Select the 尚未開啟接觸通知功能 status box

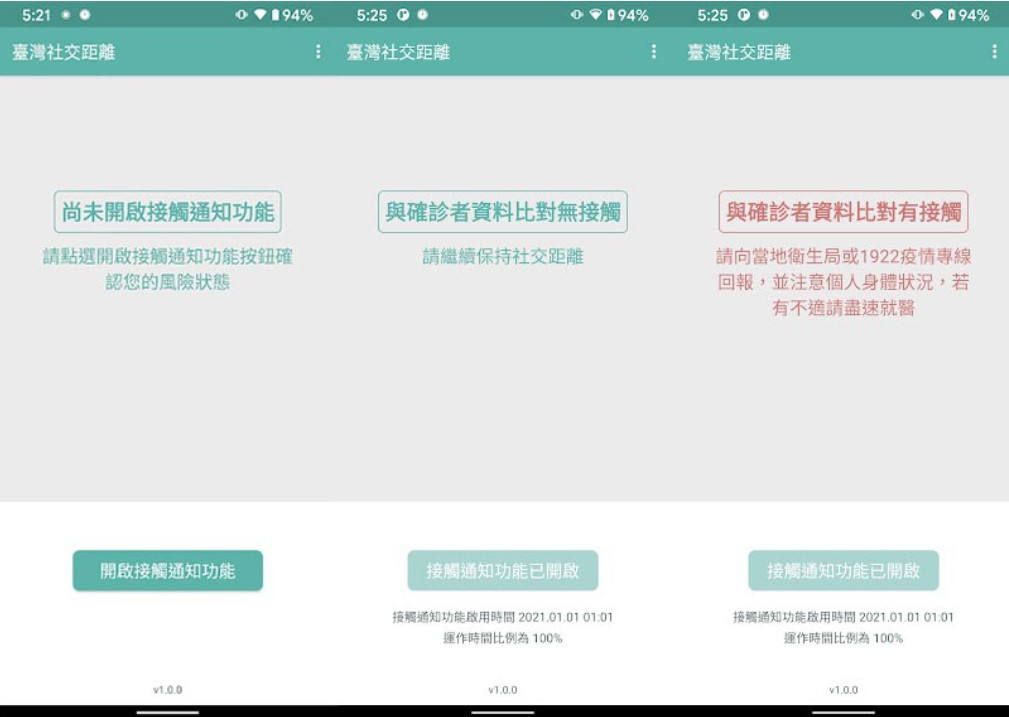(x=167, y=212)
